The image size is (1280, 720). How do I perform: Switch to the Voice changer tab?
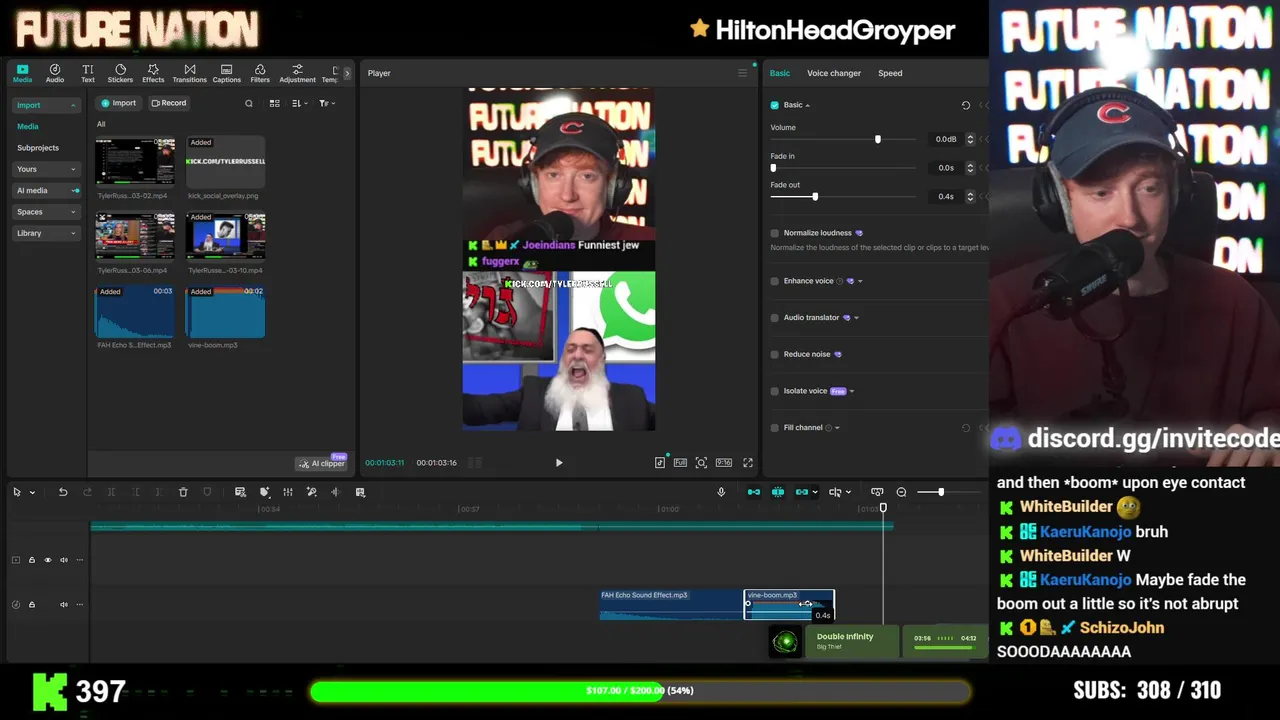[834, 73]
